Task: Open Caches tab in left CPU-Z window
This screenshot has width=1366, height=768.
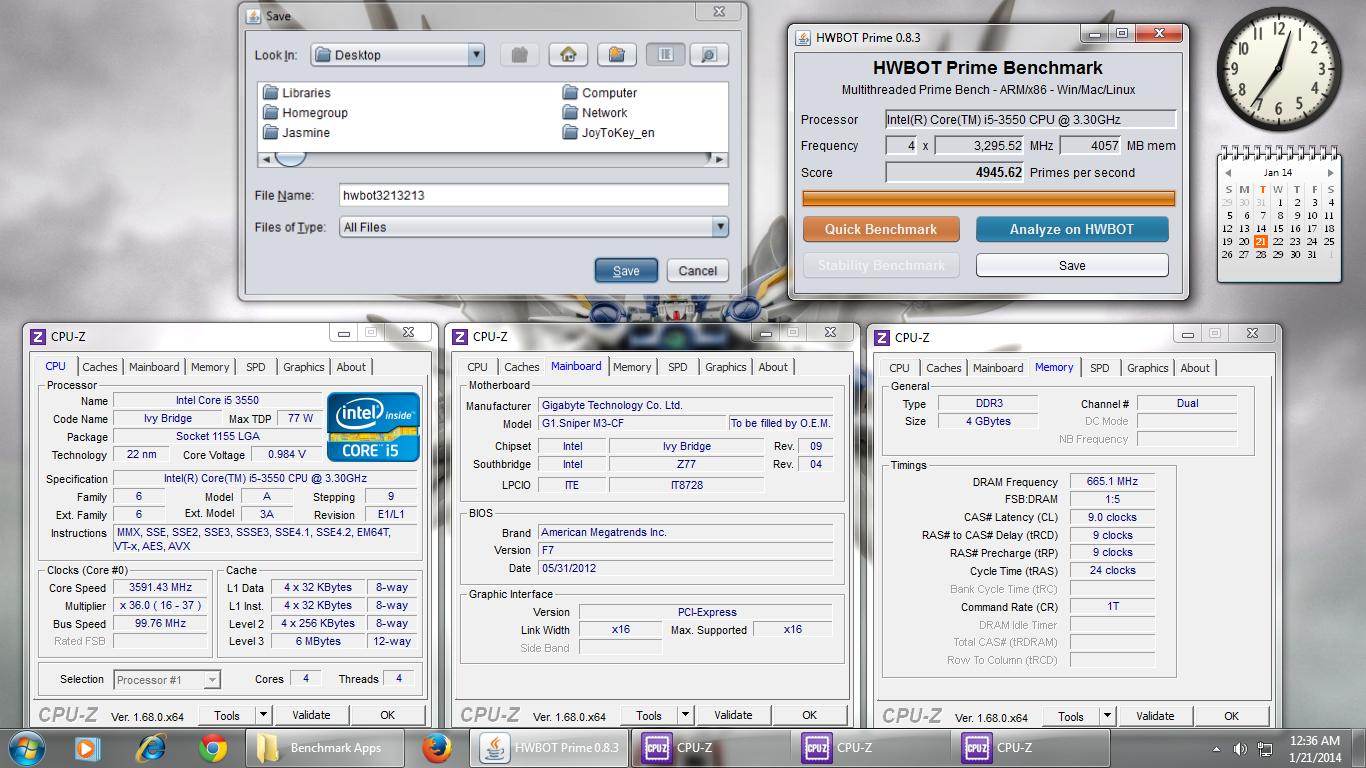Action: 100,367
